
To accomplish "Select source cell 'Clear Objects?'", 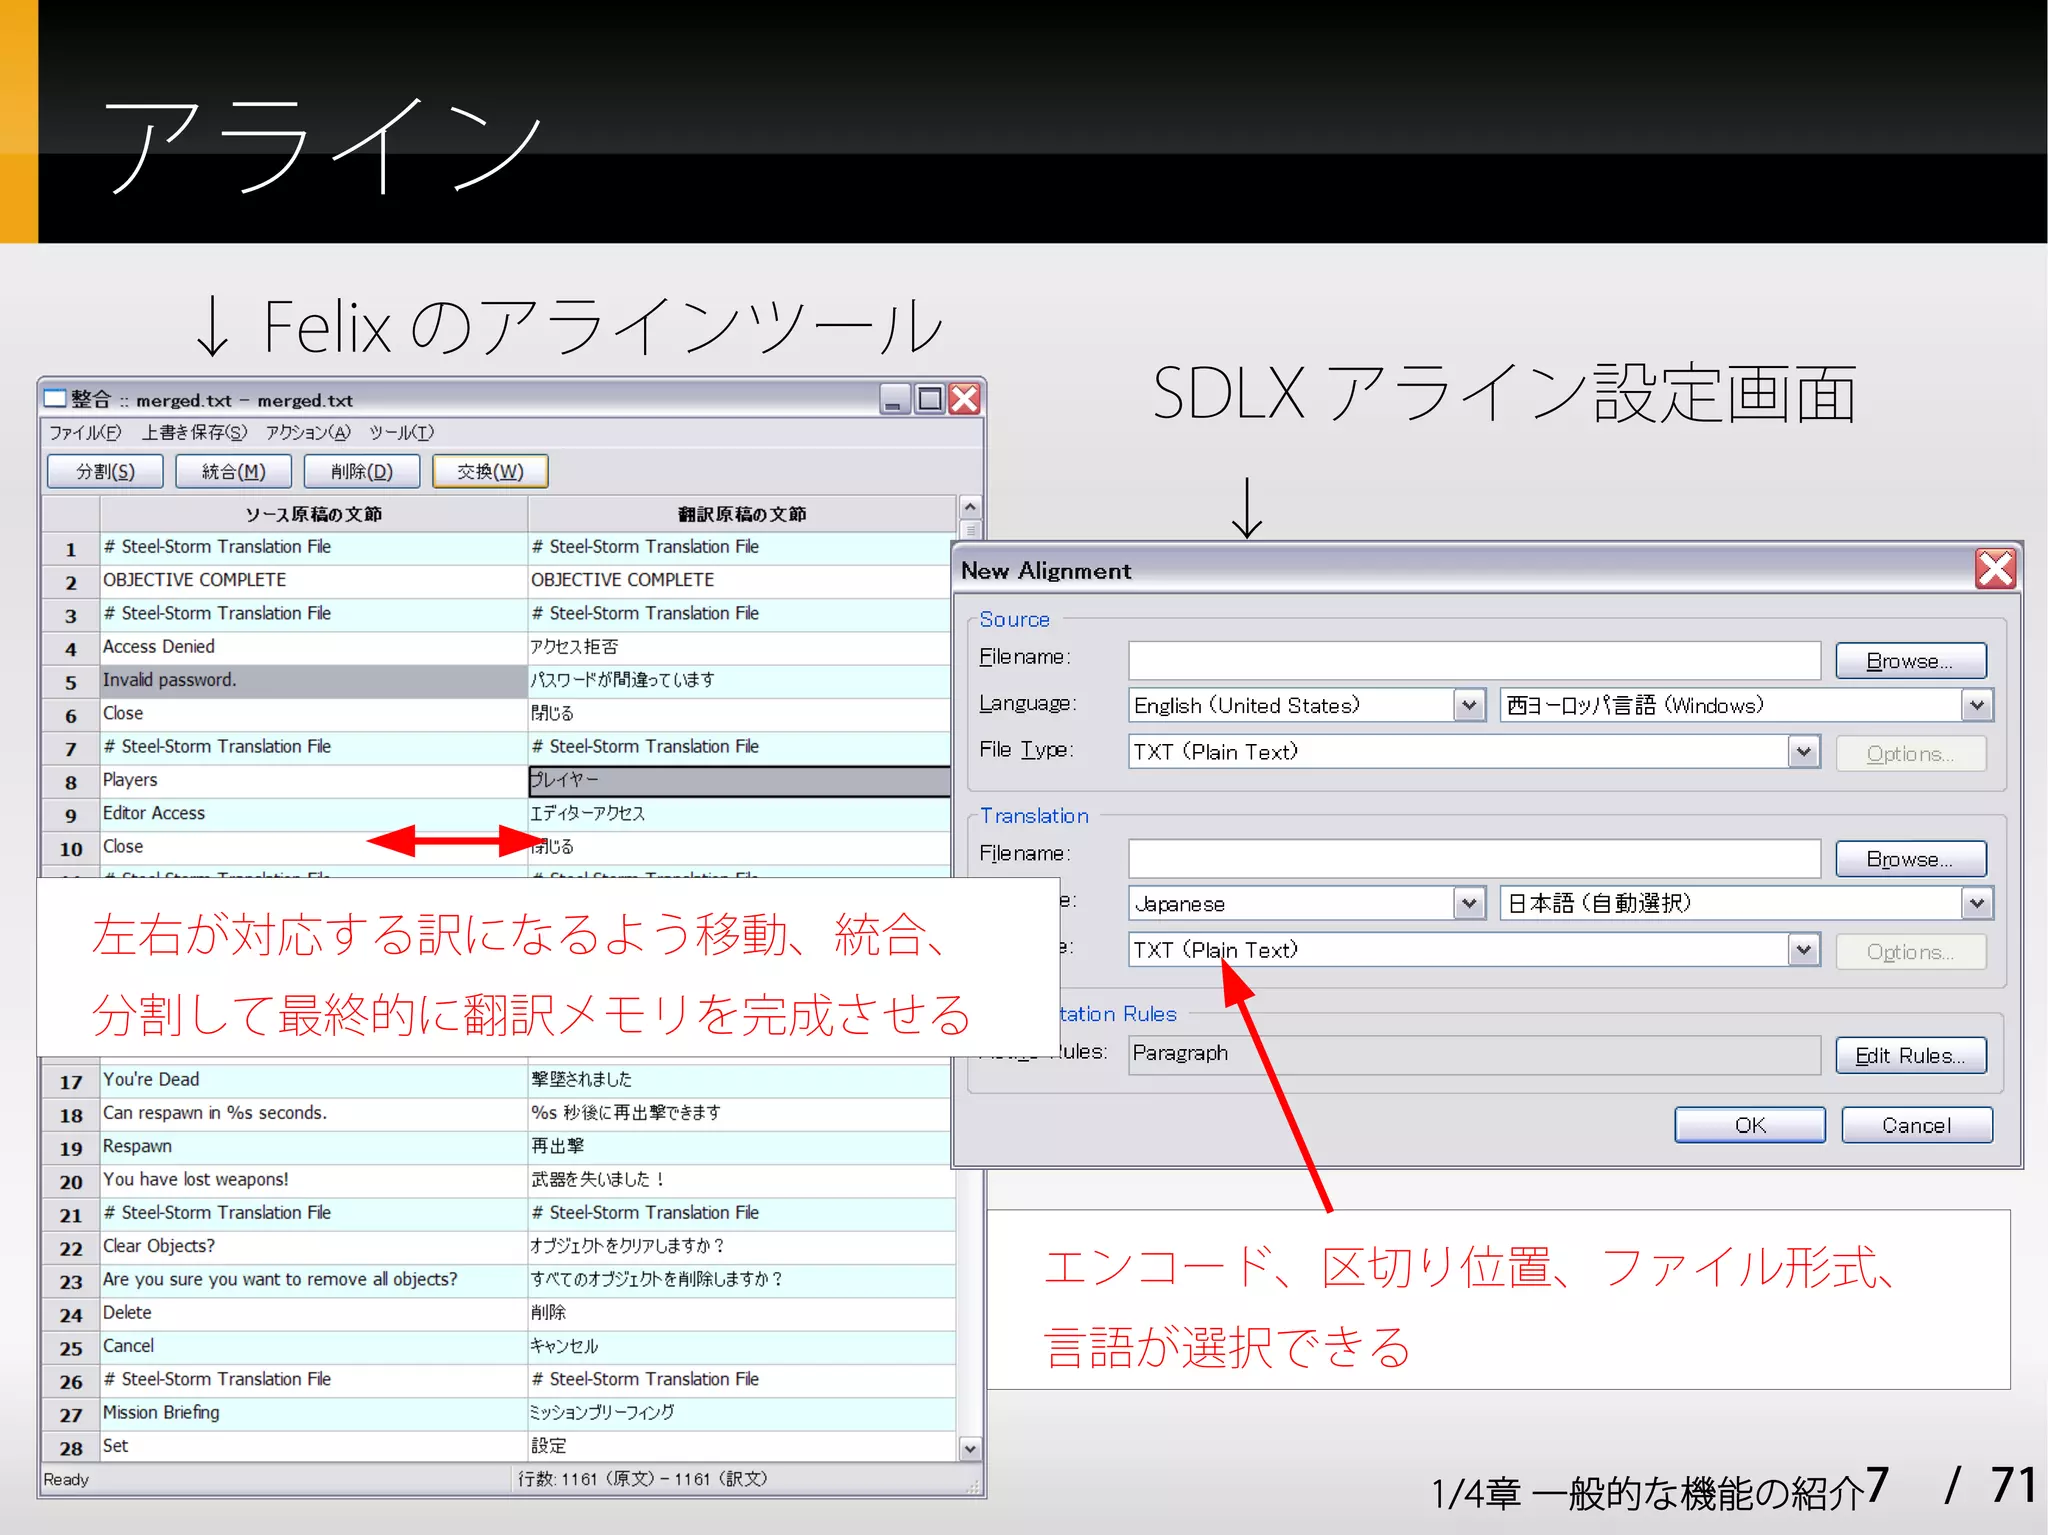I will (x=314, y=1247).
